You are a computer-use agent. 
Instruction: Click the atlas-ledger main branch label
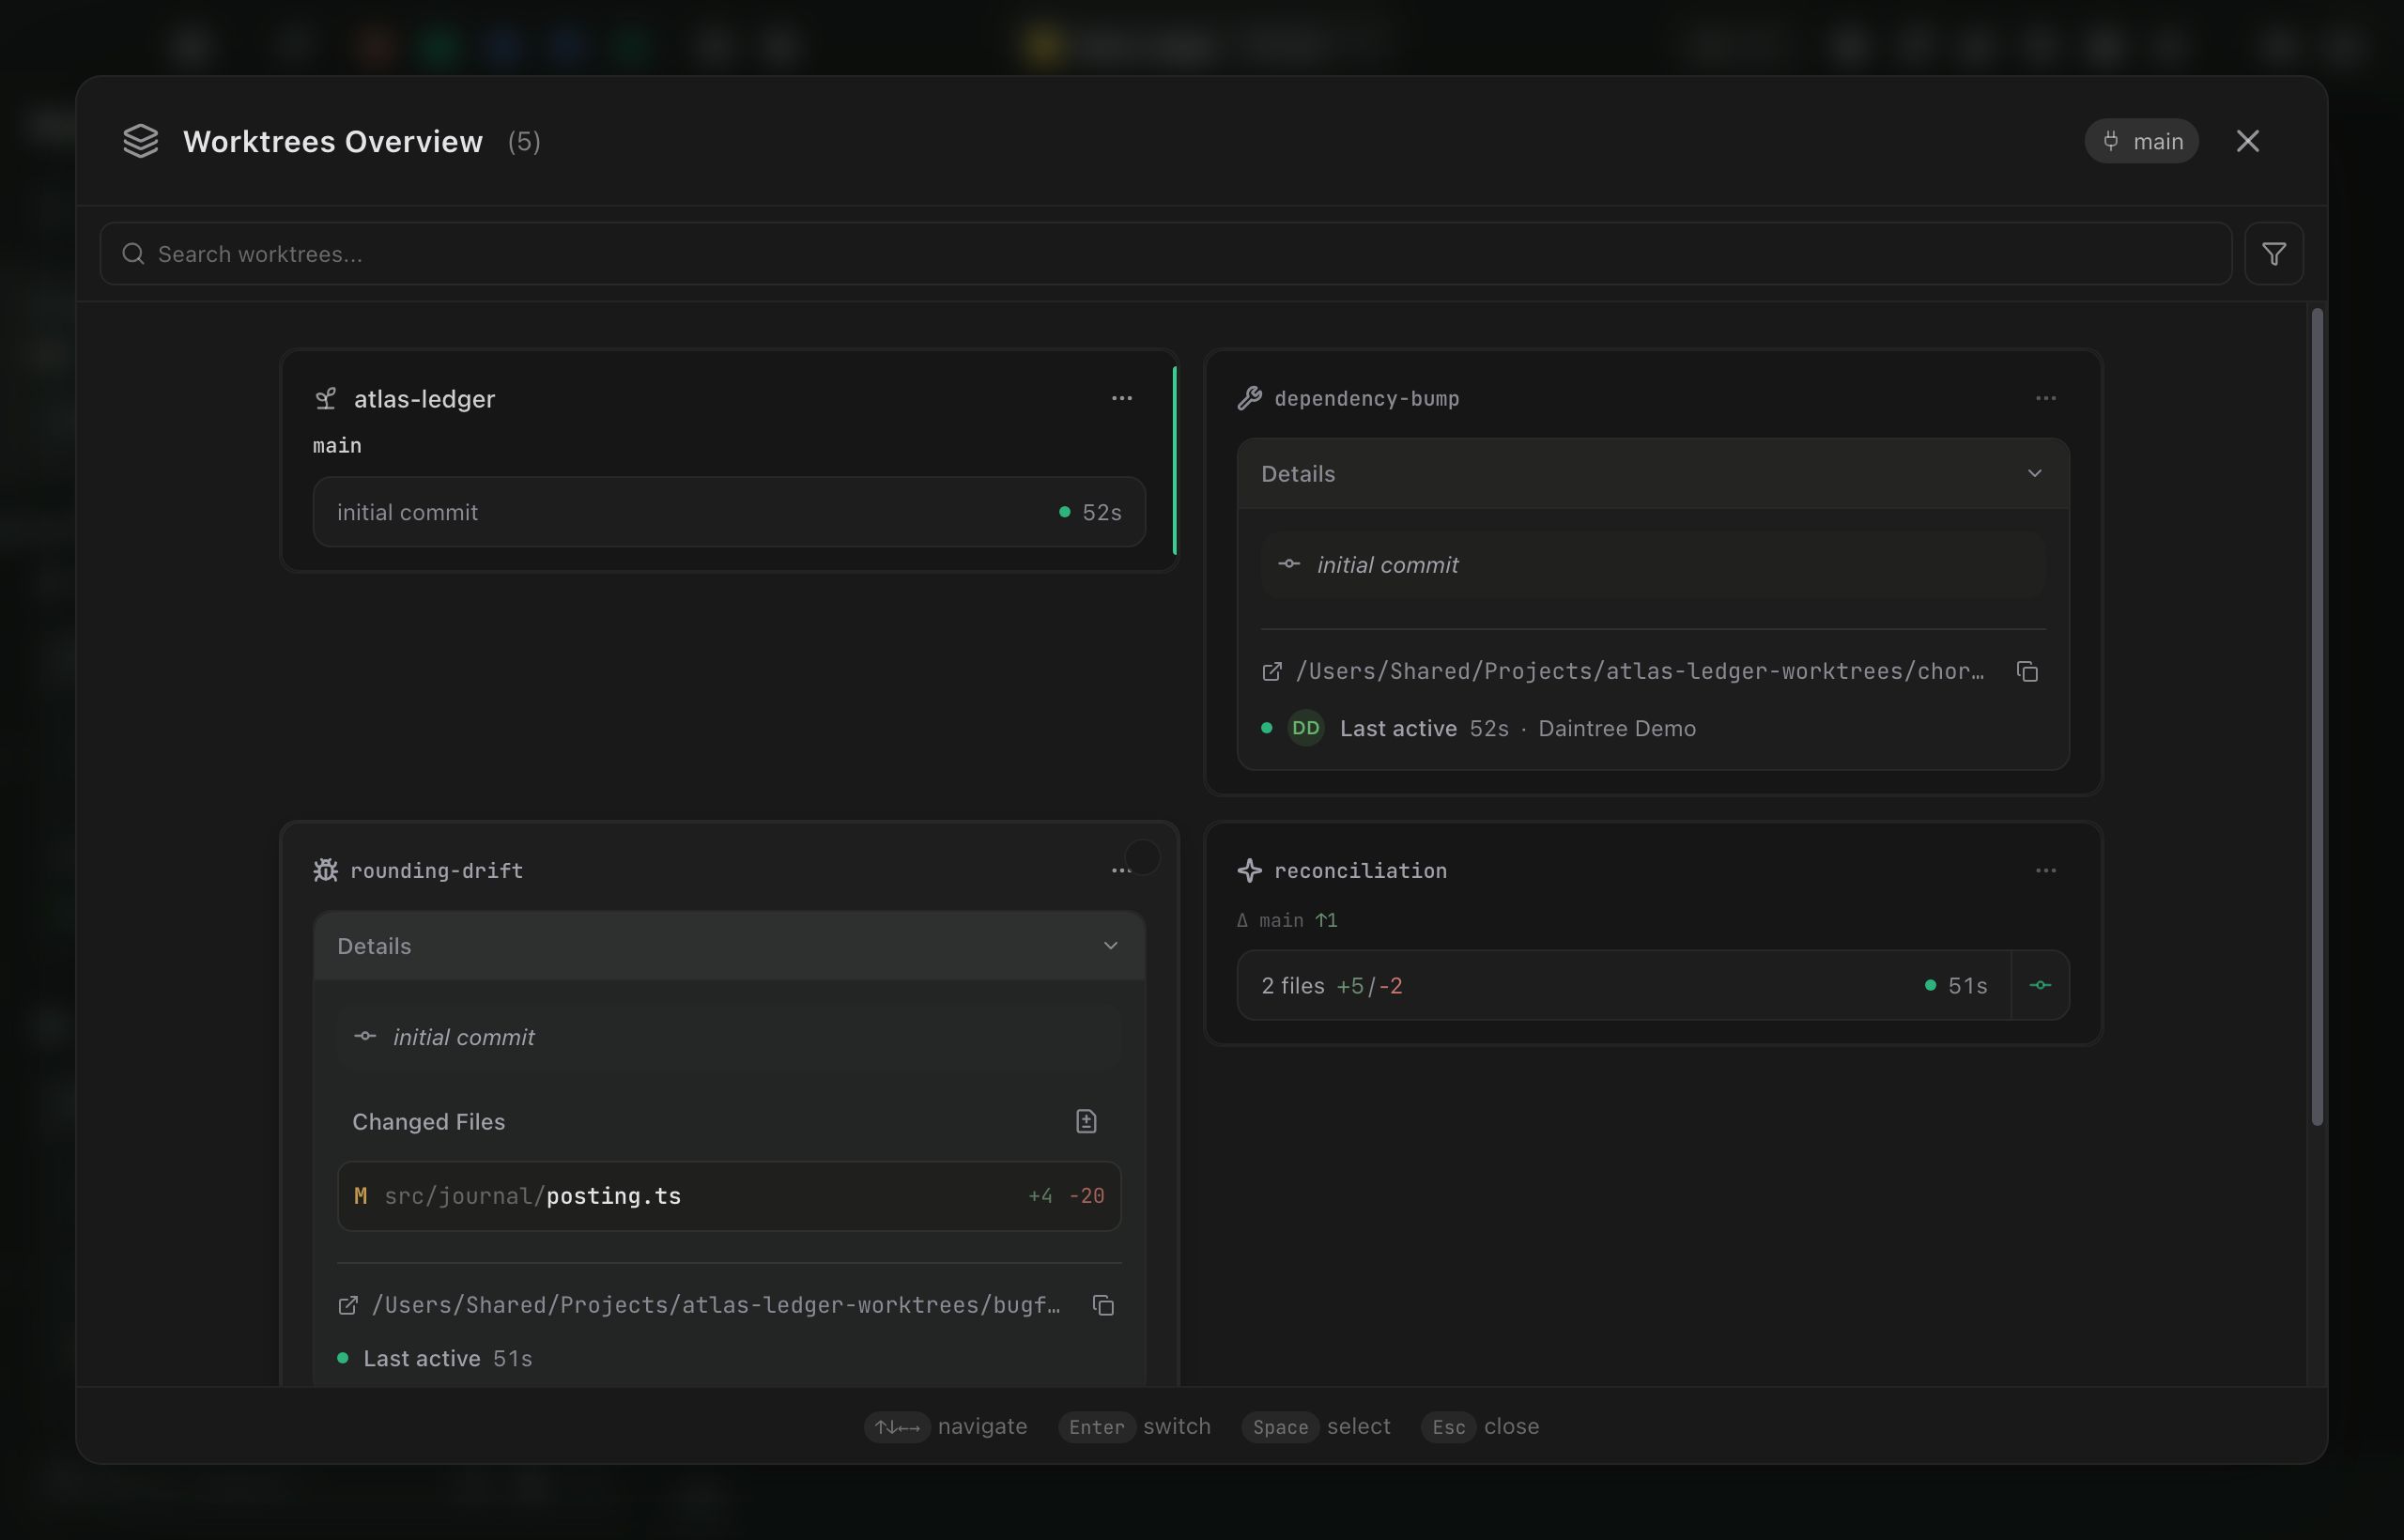pos(337,446)
